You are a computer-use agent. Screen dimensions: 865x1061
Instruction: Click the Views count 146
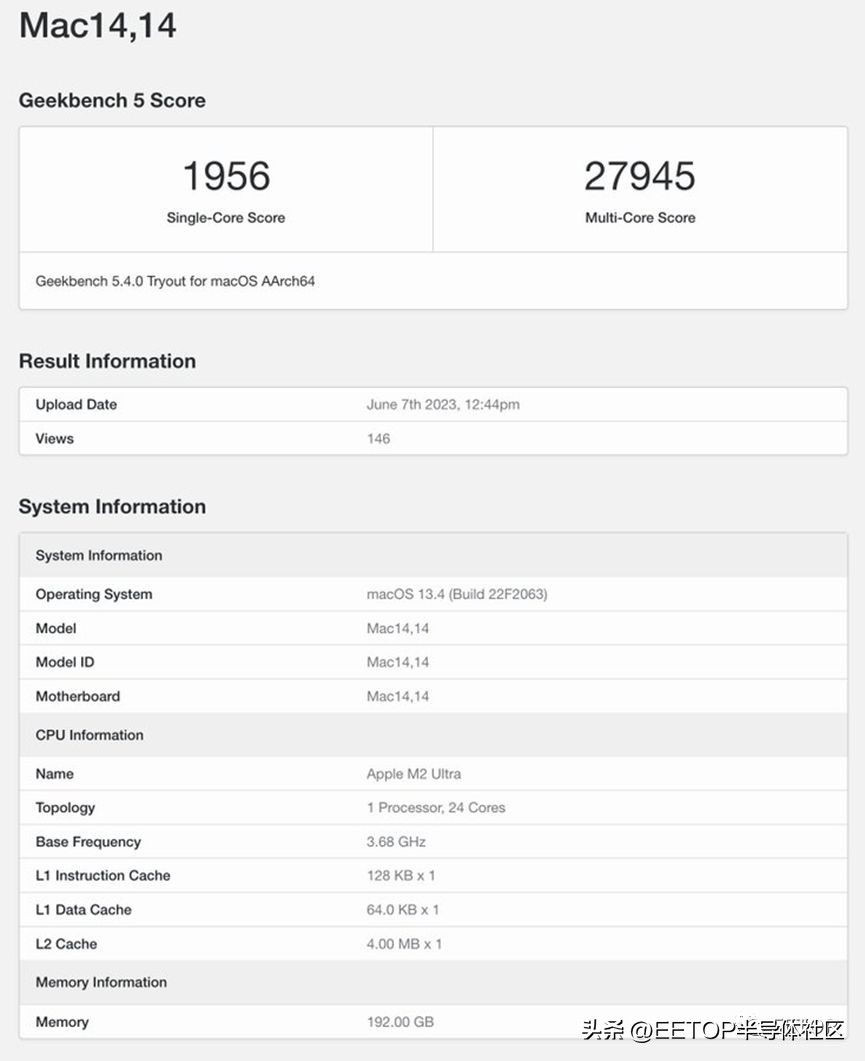coord(378,439)
